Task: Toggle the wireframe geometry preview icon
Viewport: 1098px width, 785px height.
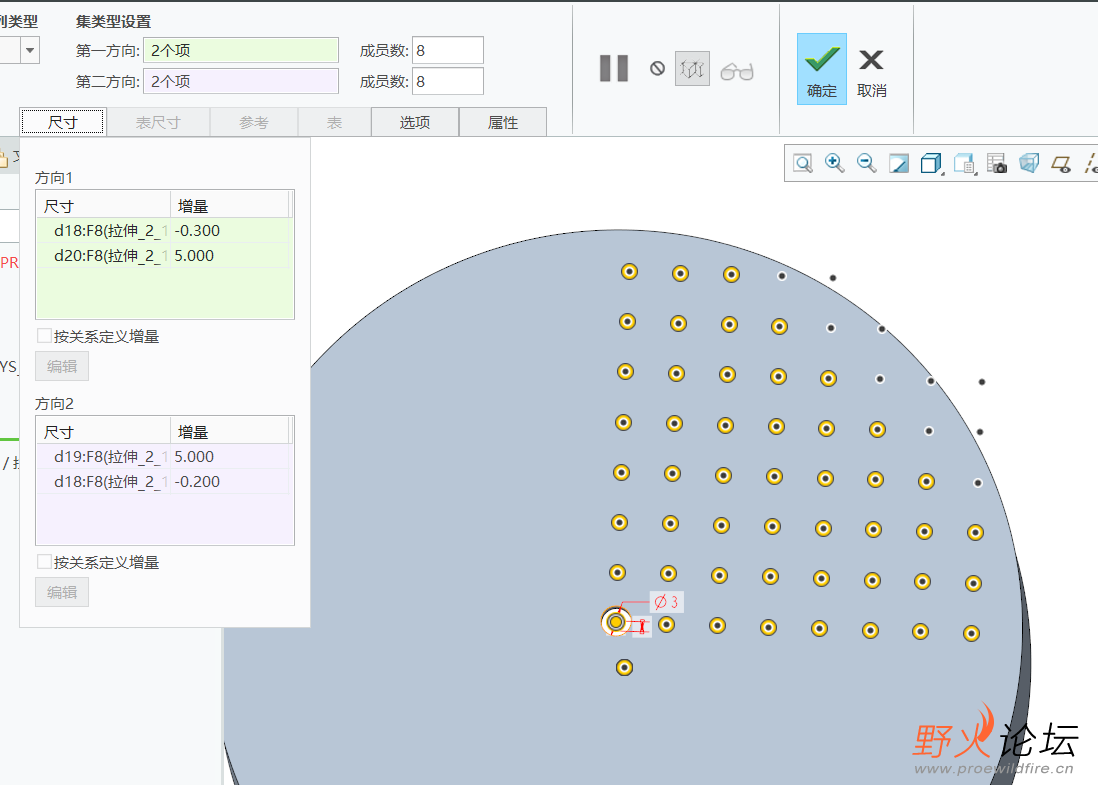Action: [692, 69]
